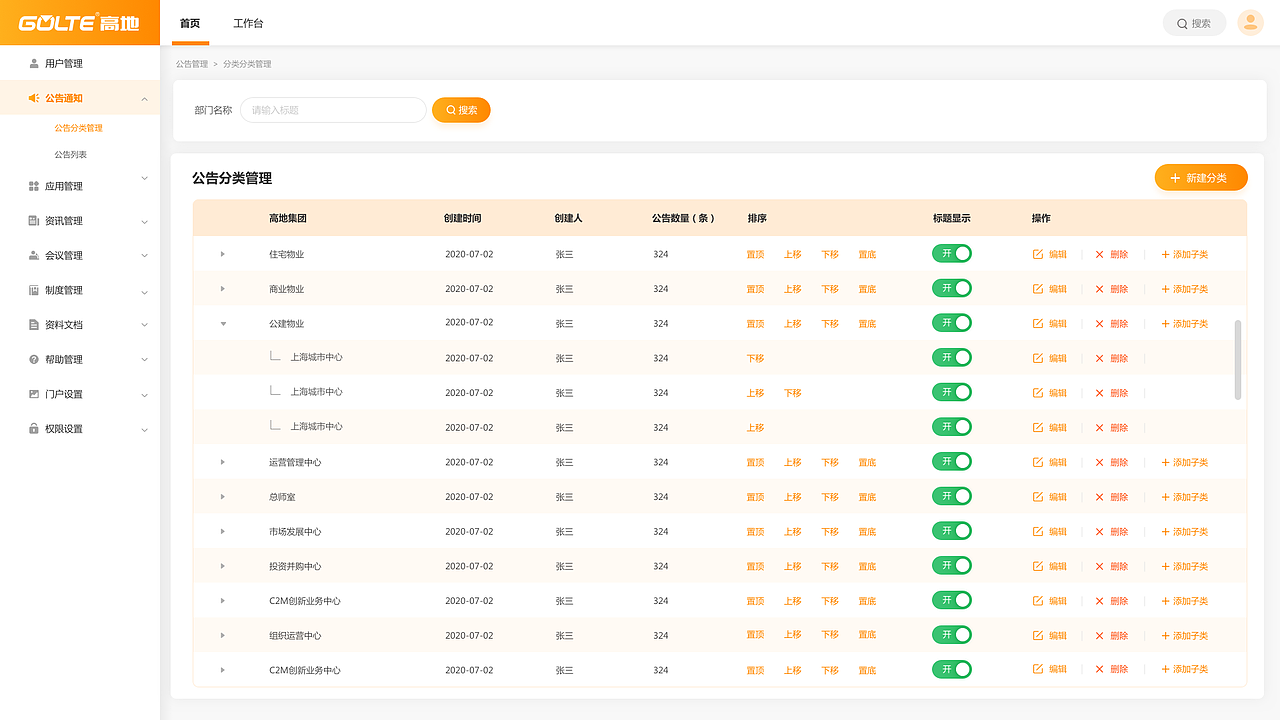1280x720 pixels.
Task: Click the edit pencil icon for 商业物业
Action: pyautogui.click(x=1038, y=289)
